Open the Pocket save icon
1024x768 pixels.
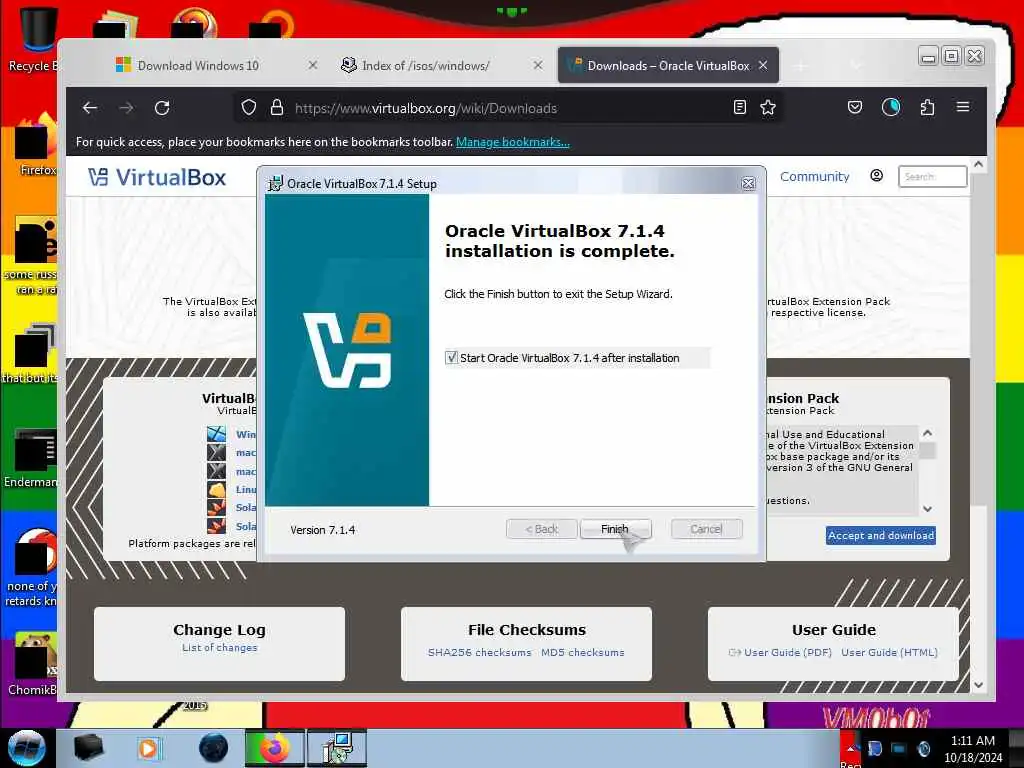pyautogui.click(x=855, y=108)
